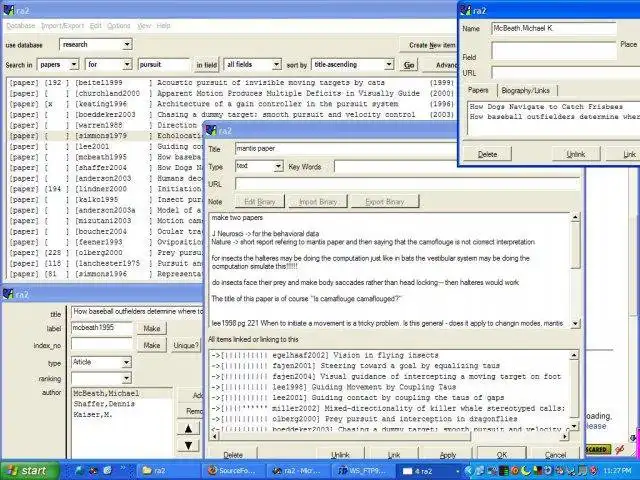This screenshot has height=480, width=640.
Task: Click the empty index_no field
Action: point(102,344)
